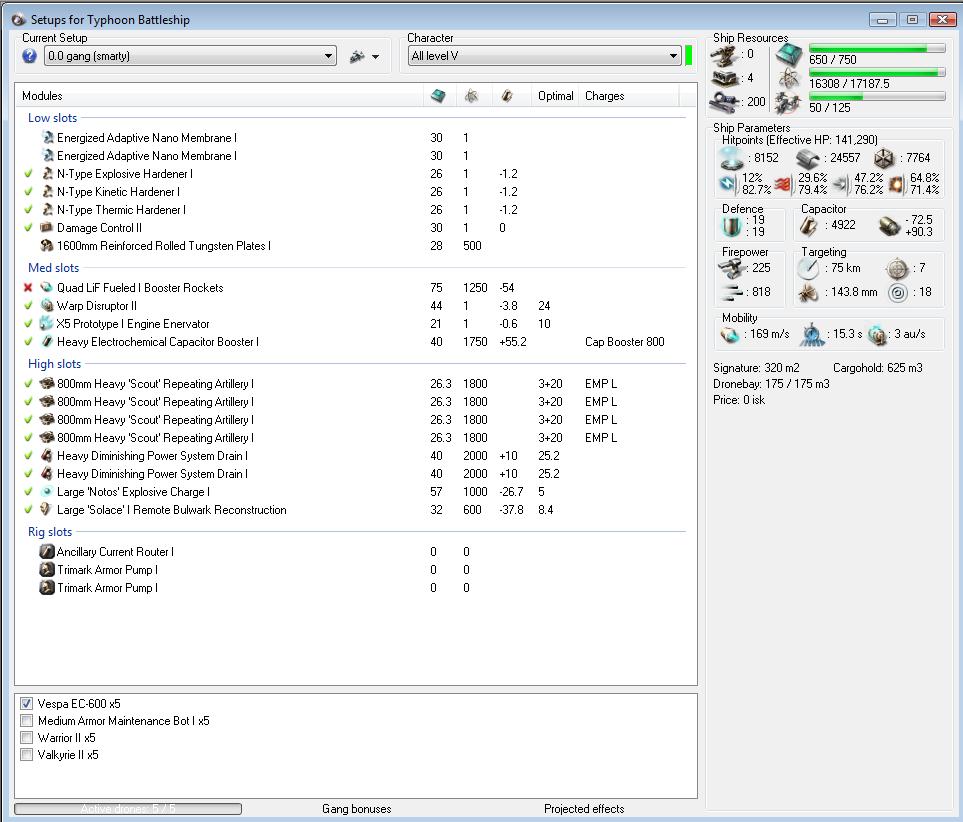
Task: Open the arrow menu beside setup tools
Action: click(x=376, y=58)
